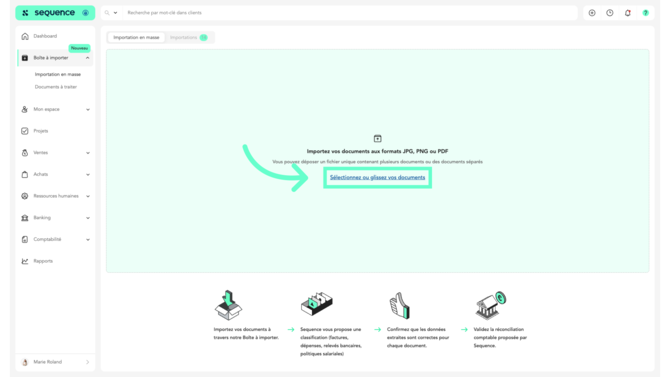Open the notifications bell
Screen dimensions: 670x377
point(628,13)
